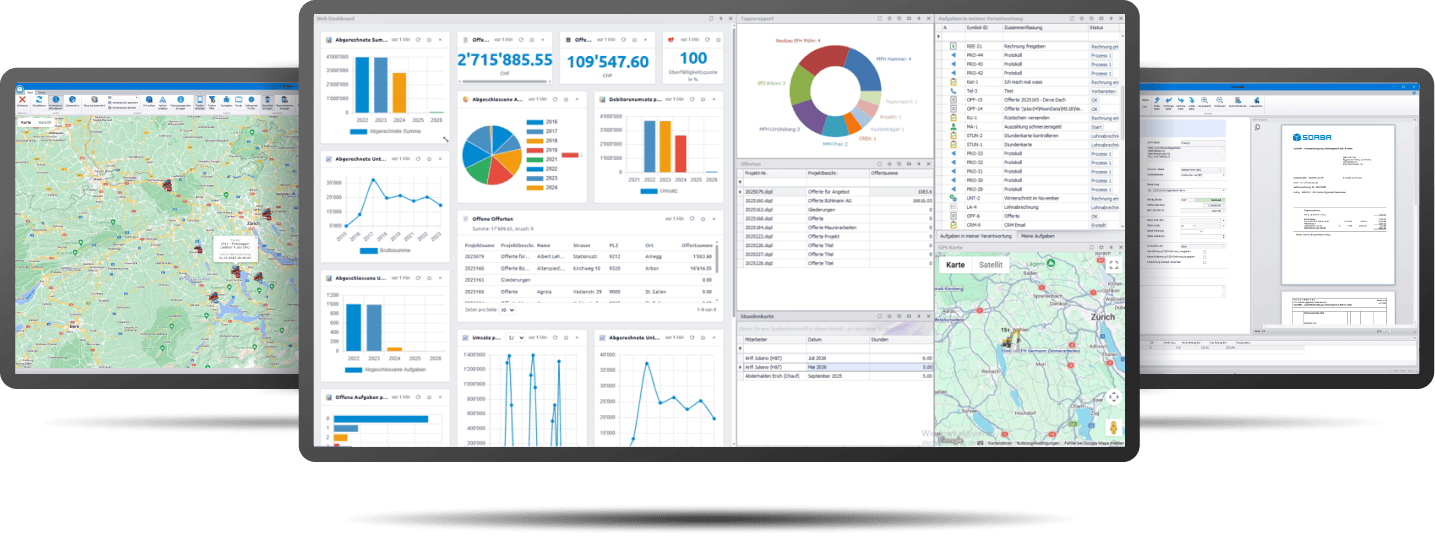1435x537 pixels.
Task: Refresh the Offene Offerten list widget
Action: tap(692, 219)
